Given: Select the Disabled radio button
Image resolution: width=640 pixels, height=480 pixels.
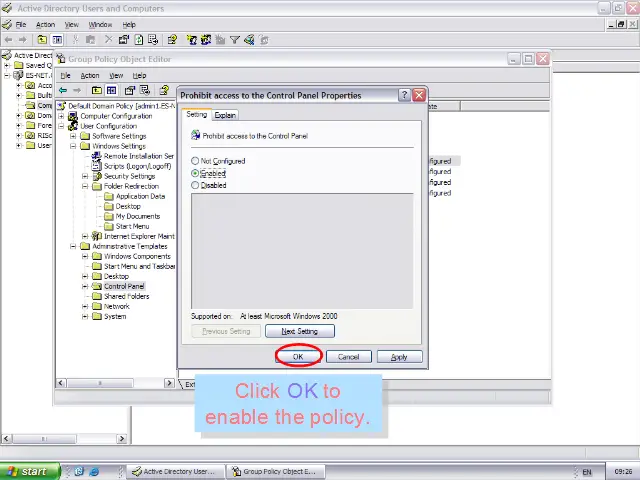Looking at the screenshot, I should click(195, 185).
